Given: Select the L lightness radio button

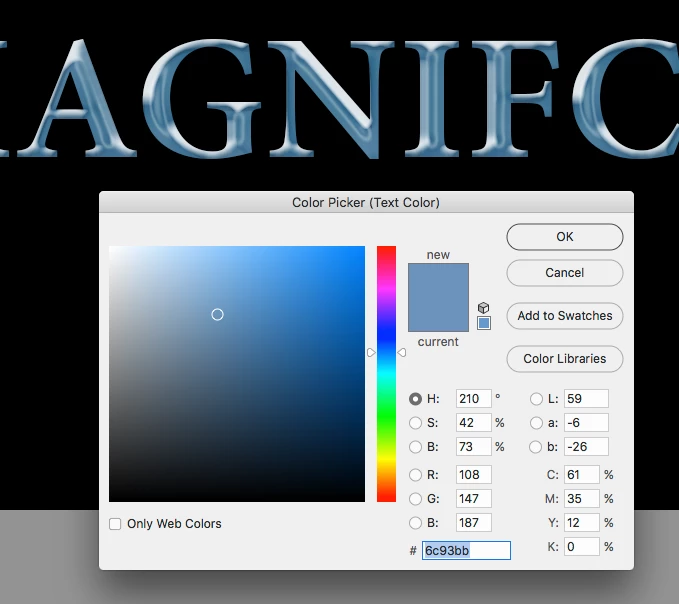Looking at the screenshot, I should click(x=536, y=399).
